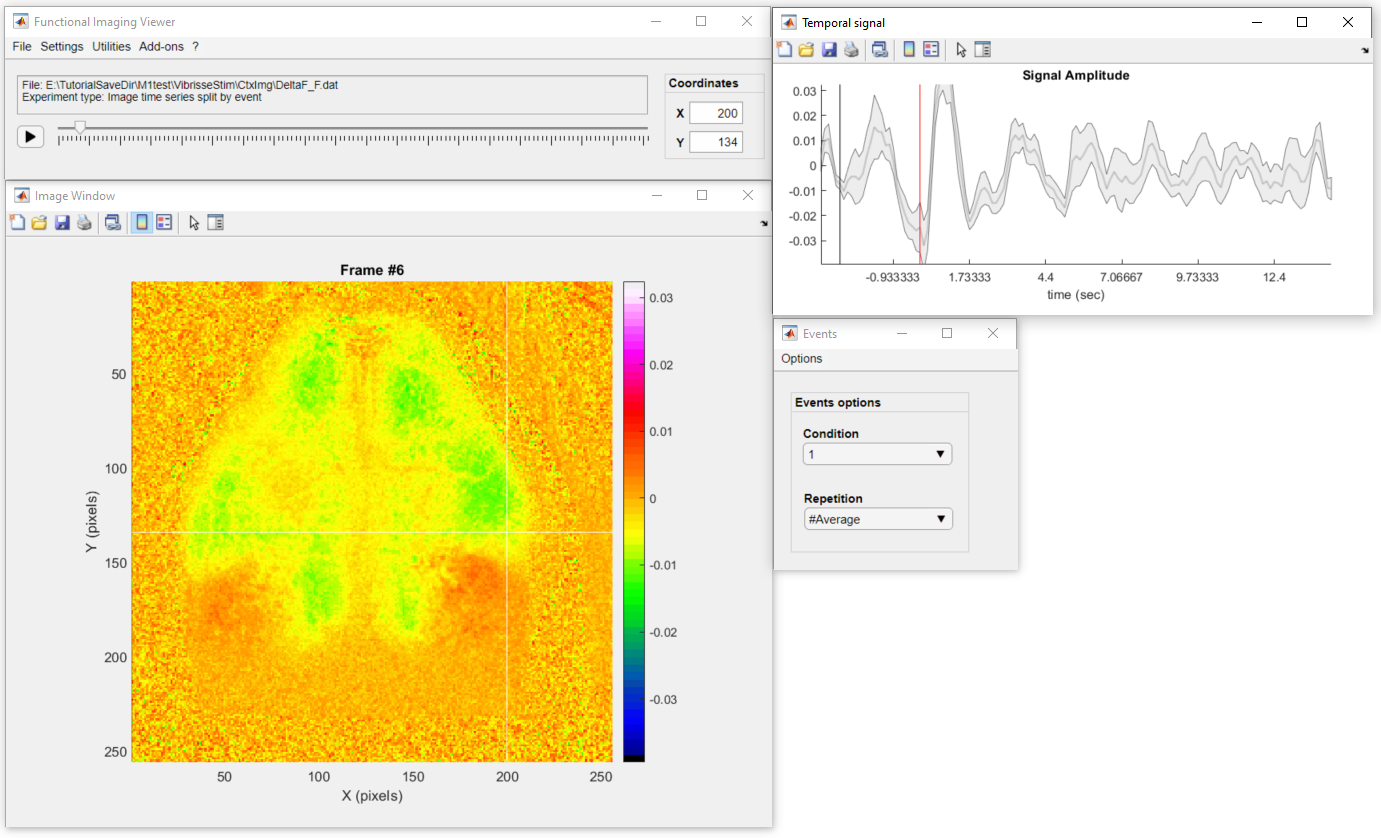Image resolution: width=1381 pixels, height=838 pixels.
Task: Click the file path information box
Action: [x=332, y=95]
